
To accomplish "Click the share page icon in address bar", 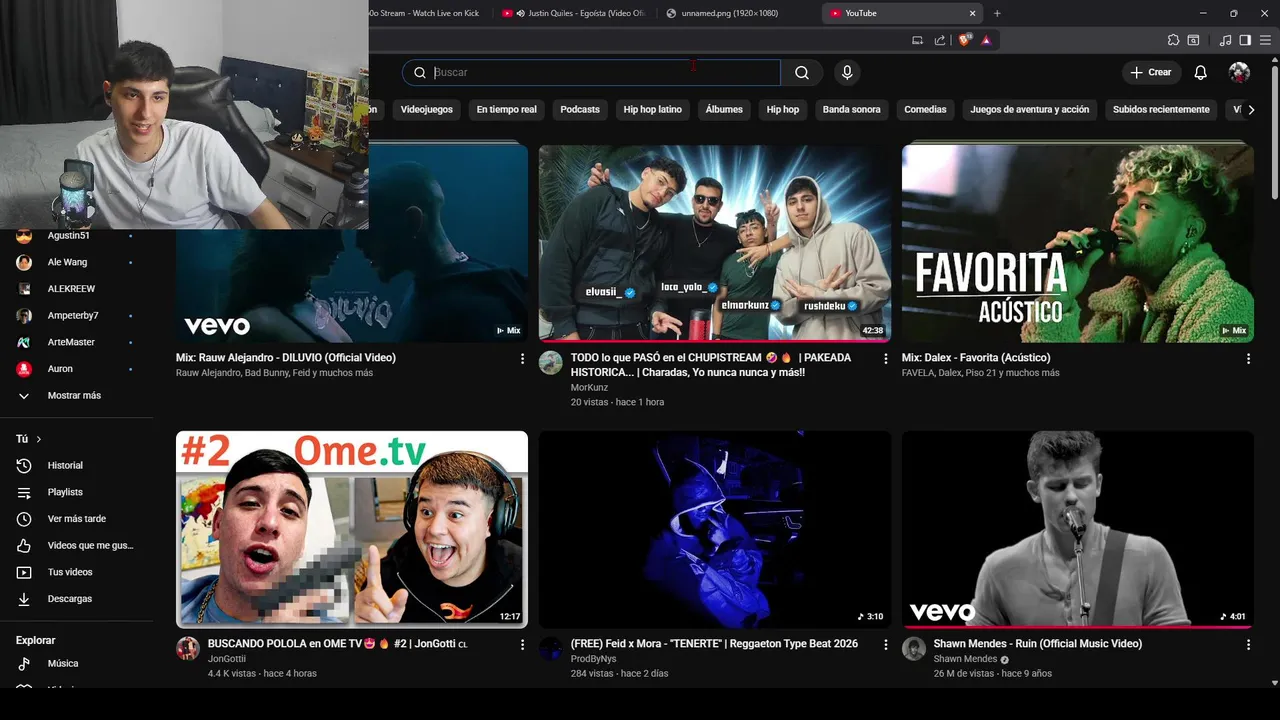I will coord(940,40).
